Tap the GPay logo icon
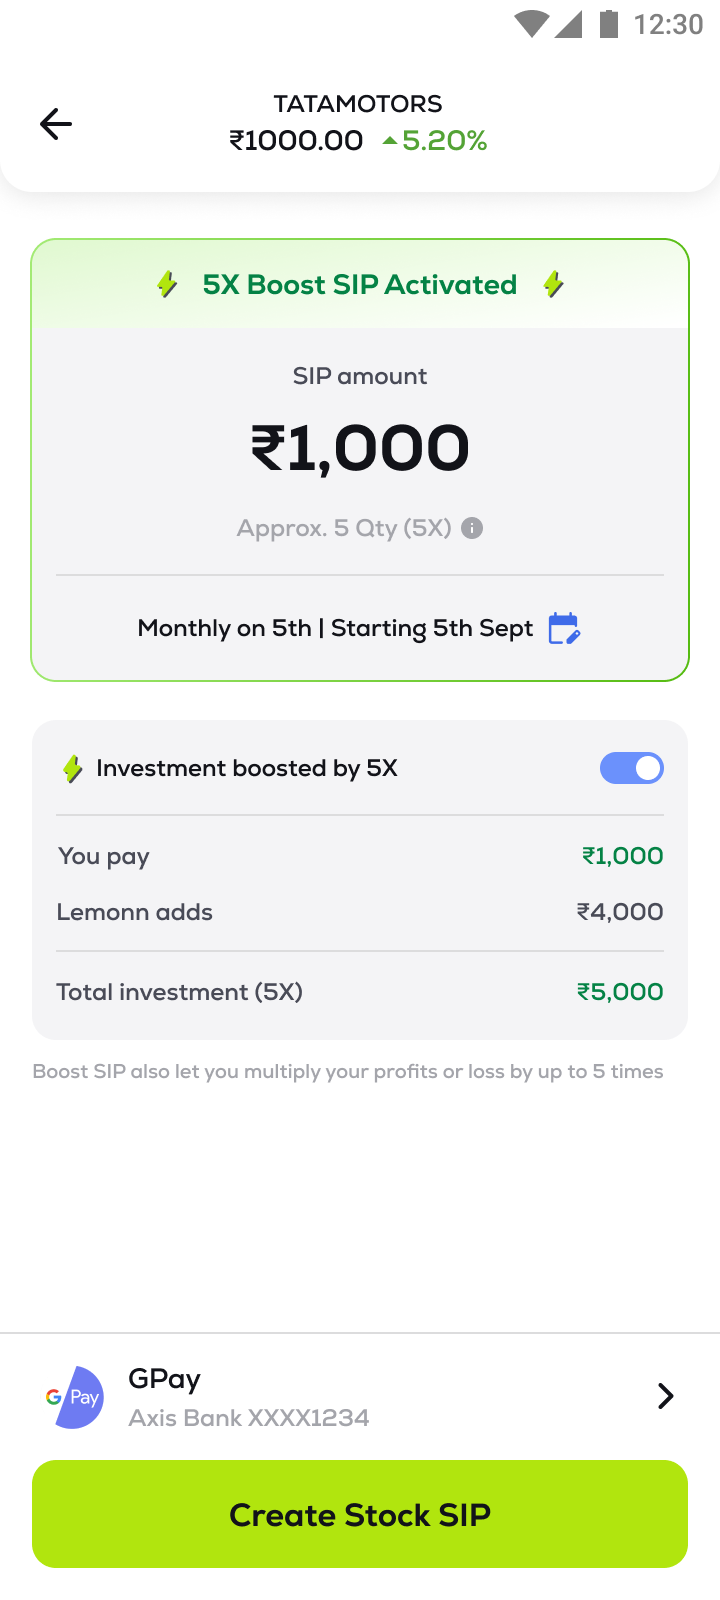Image resolution: width=720 pixels, height=1600 pixels. click(75, 1397)
